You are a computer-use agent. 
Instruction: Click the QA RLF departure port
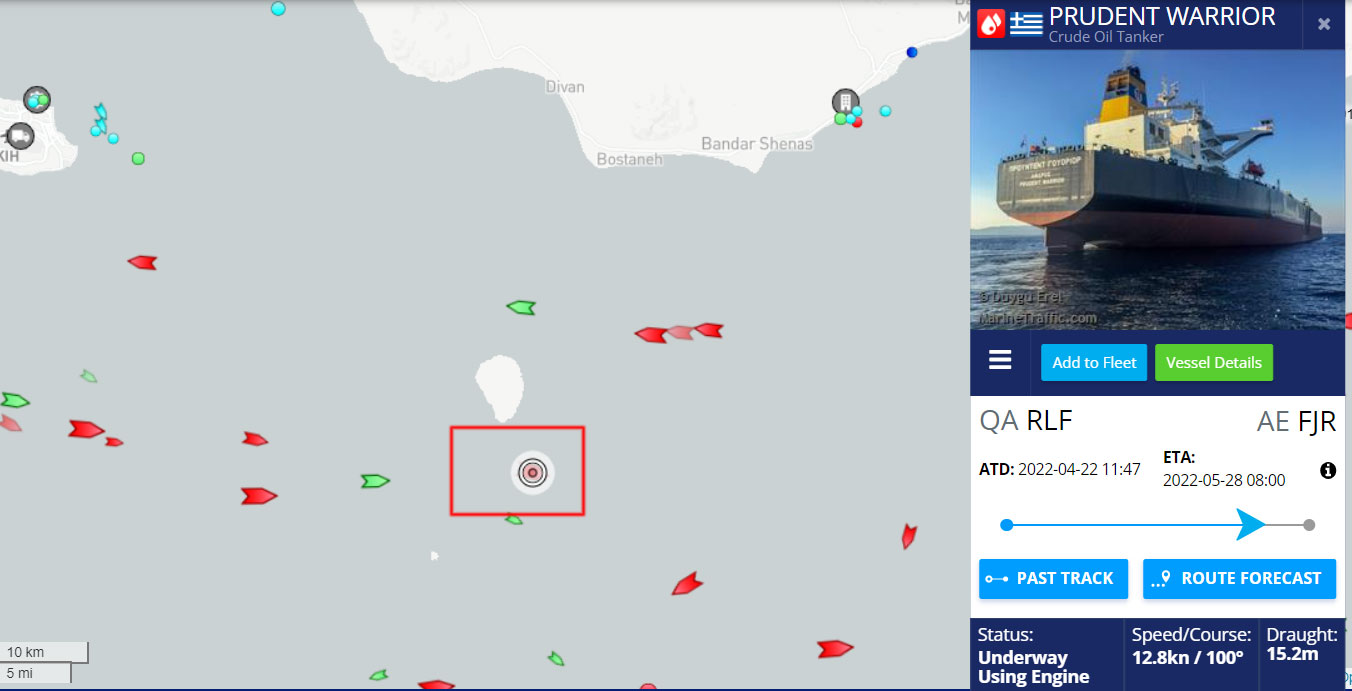click(1026, 421)
